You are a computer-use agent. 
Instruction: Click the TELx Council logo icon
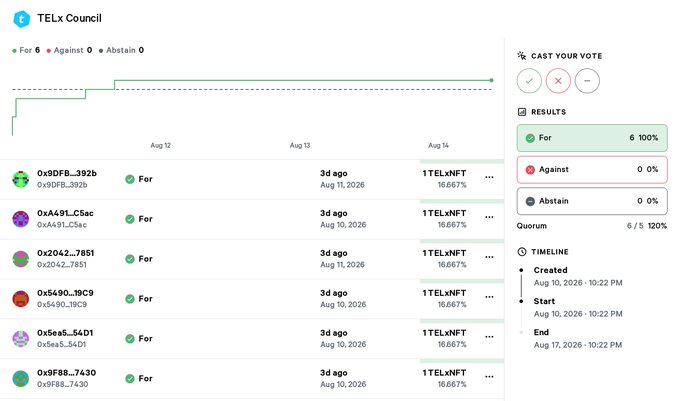[21, 19]
